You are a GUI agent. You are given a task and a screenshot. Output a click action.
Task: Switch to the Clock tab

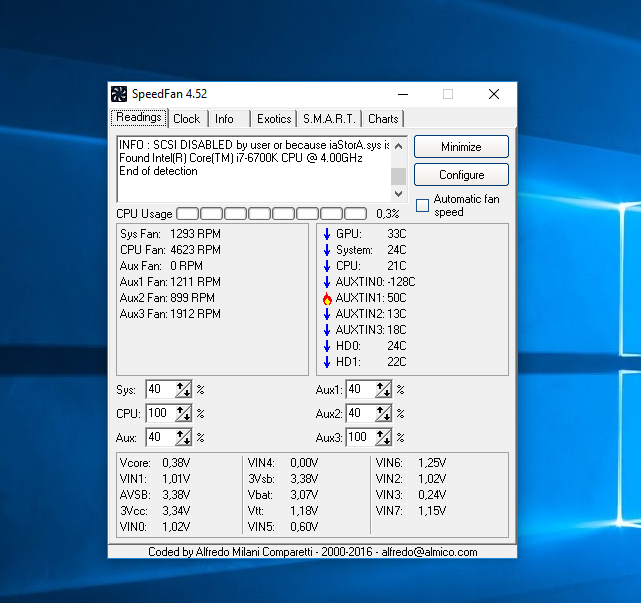point(186,119)
